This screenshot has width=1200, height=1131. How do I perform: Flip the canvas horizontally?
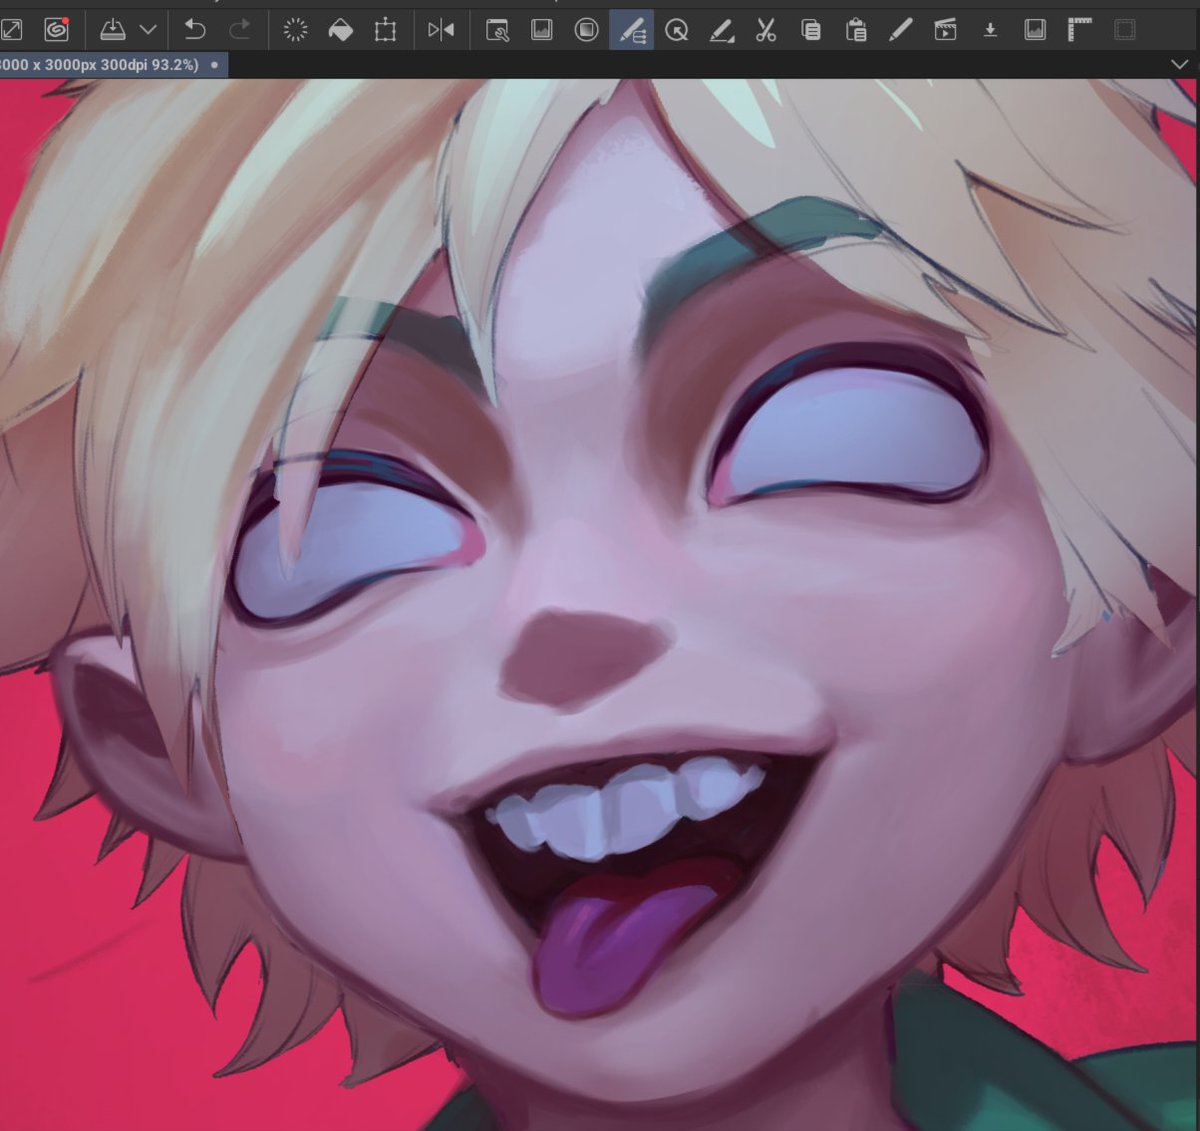pyautogui.click(x=440, y=30)
